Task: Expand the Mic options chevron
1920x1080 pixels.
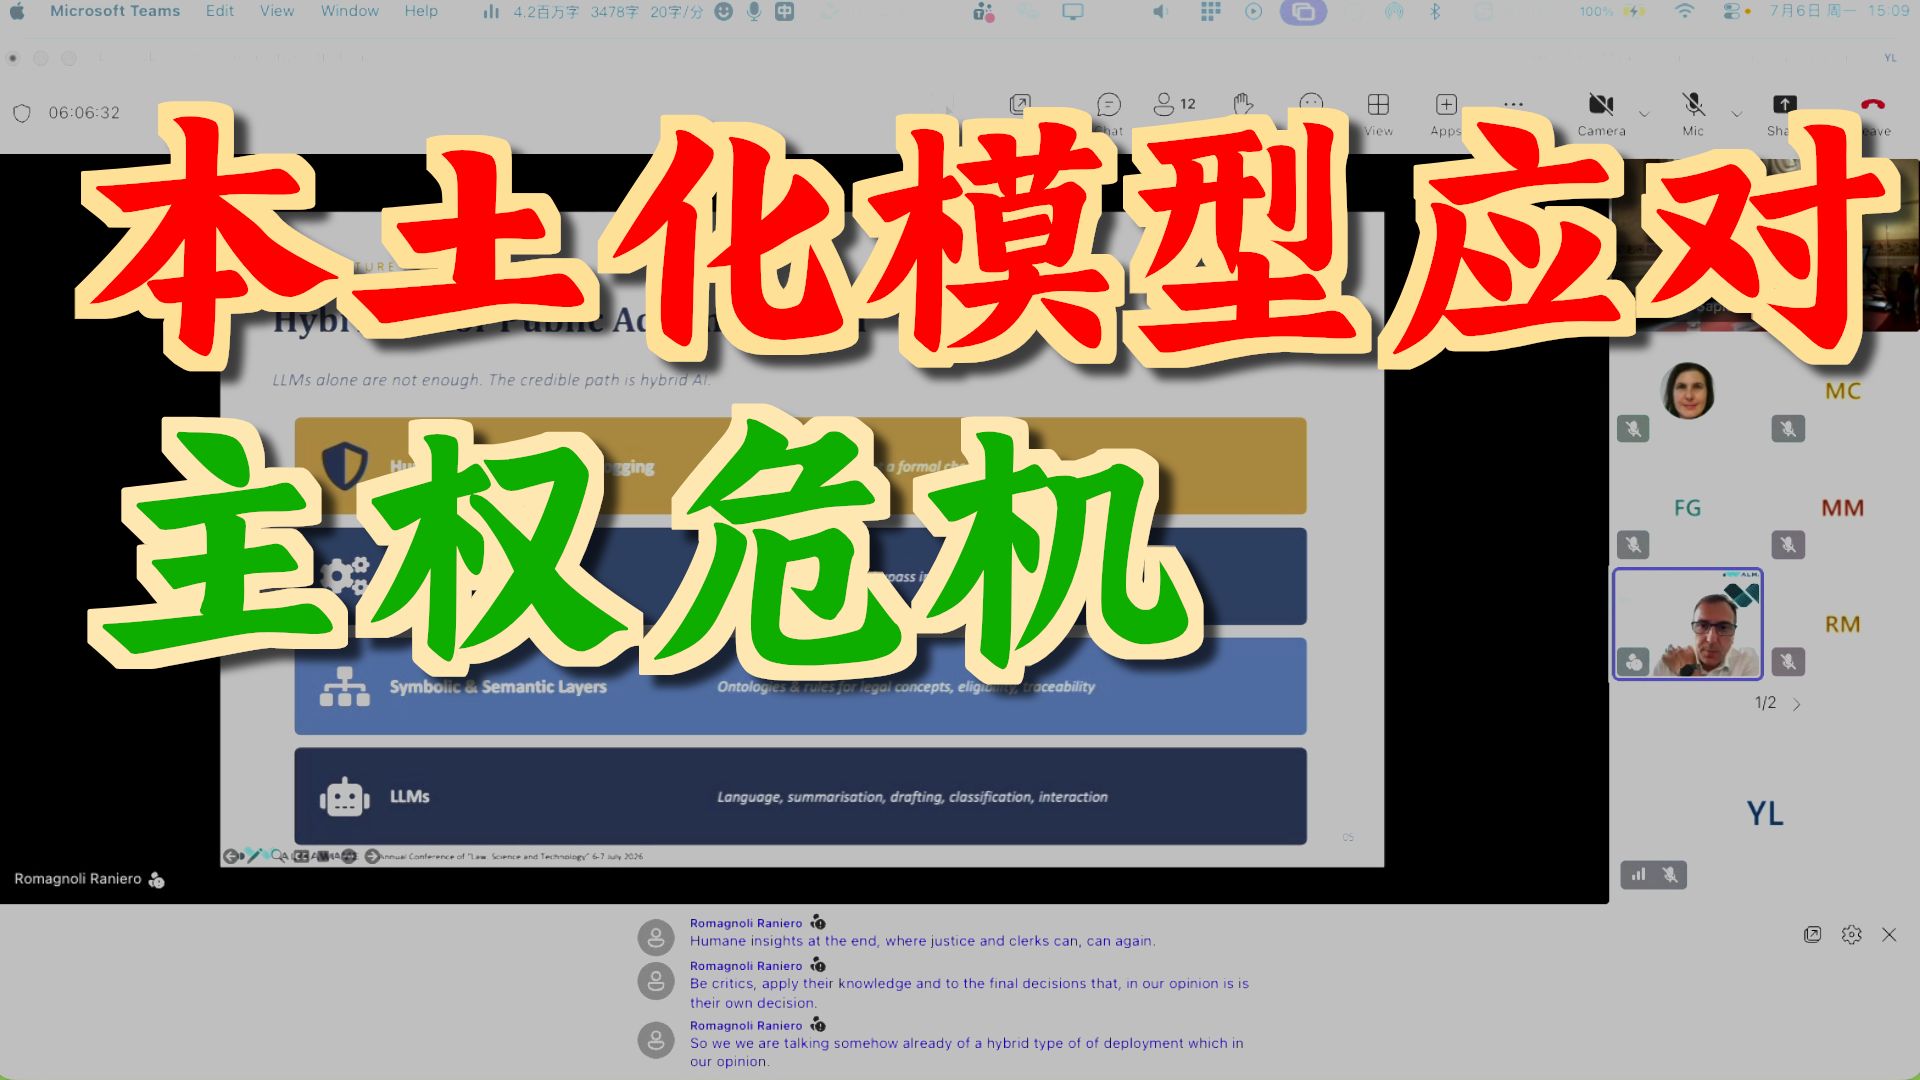Action: [x=1737, y=113]
